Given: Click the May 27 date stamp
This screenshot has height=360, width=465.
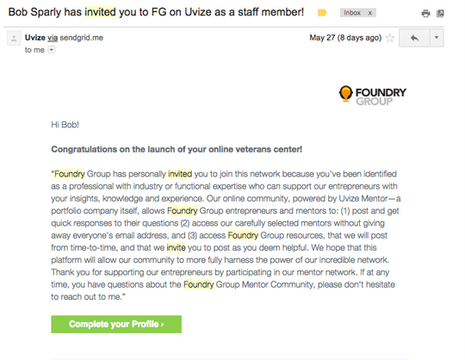Looking at the screenshot, I should [345, 38].
